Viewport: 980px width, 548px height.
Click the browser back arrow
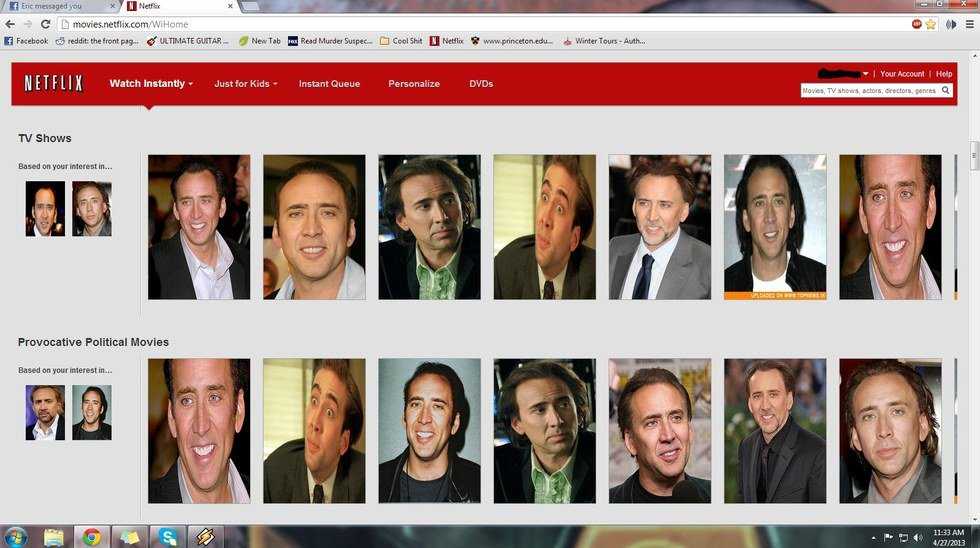[x=10, y=24]
